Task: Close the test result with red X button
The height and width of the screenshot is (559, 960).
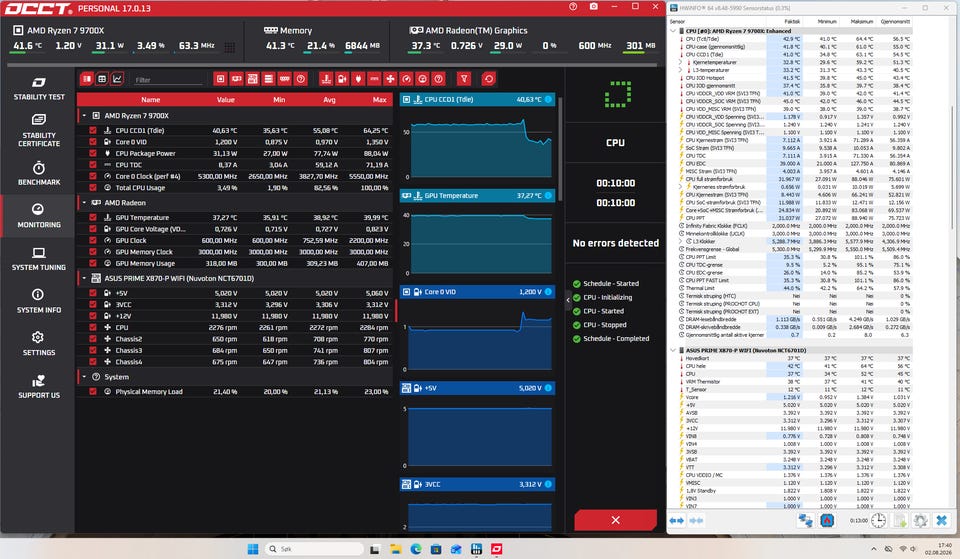Action: (615, 520)
